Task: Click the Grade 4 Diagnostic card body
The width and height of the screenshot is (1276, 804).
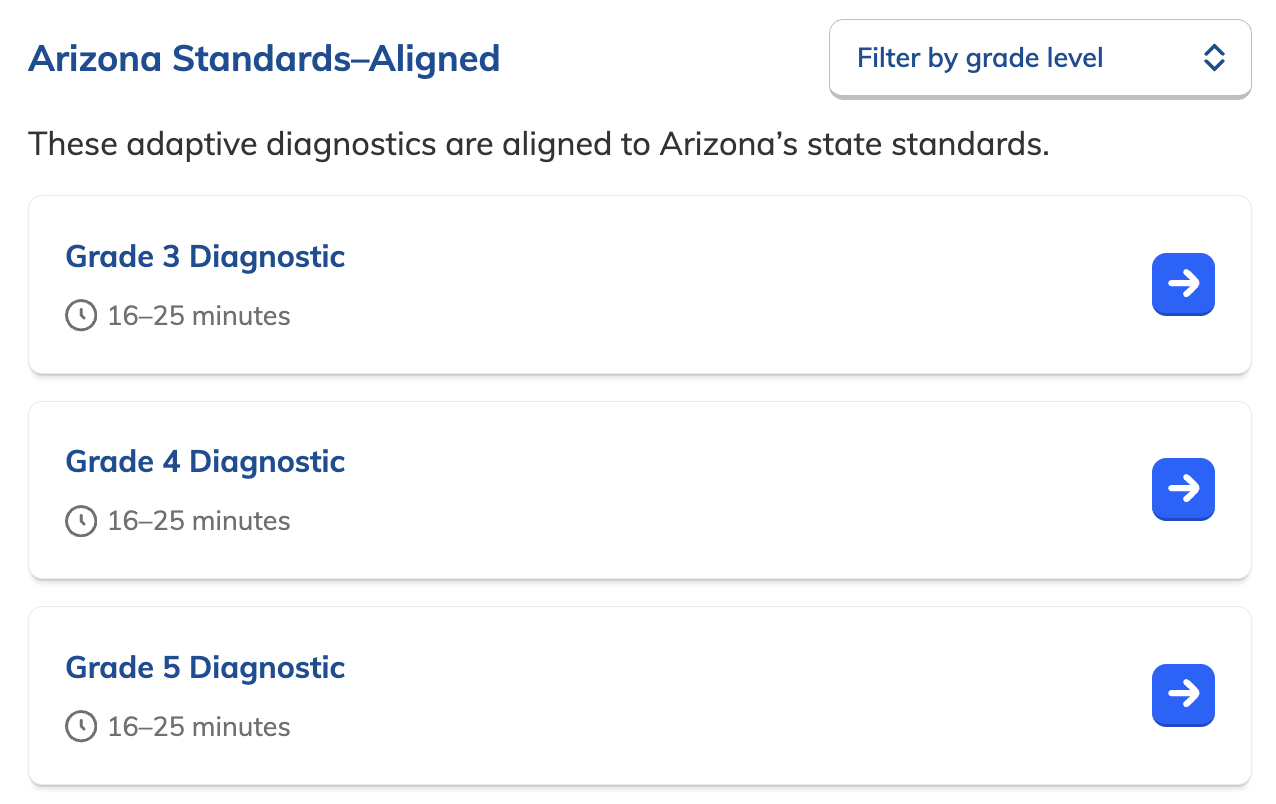Action: point(640,489)
